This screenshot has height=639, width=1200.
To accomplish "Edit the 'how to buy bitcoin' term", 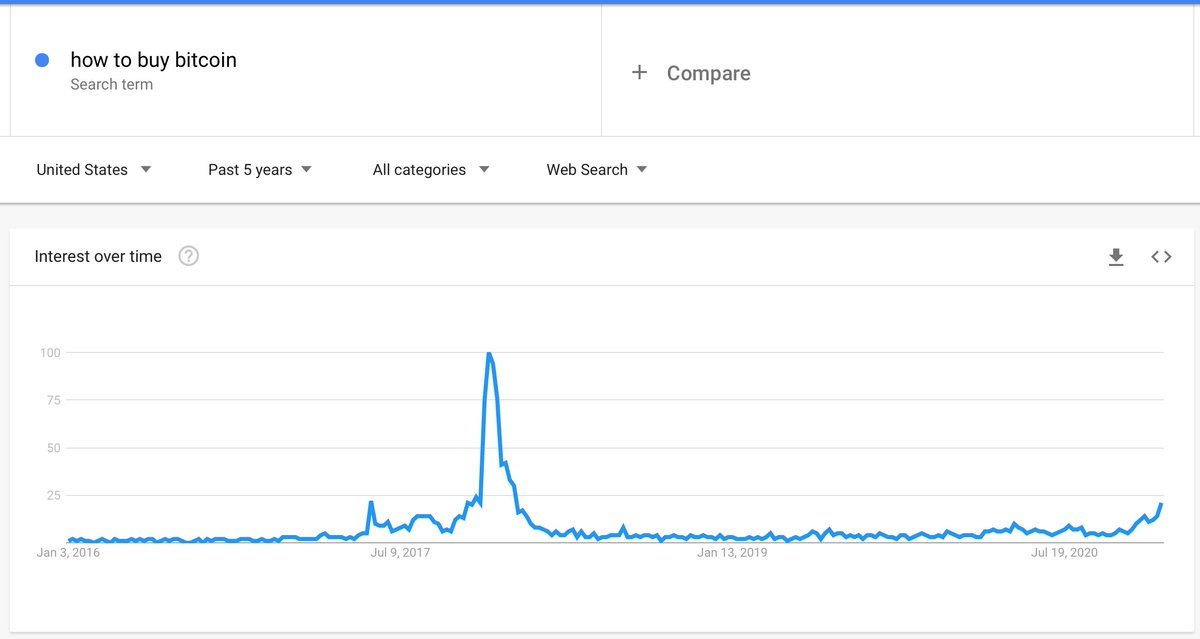I will pos(153,60).
